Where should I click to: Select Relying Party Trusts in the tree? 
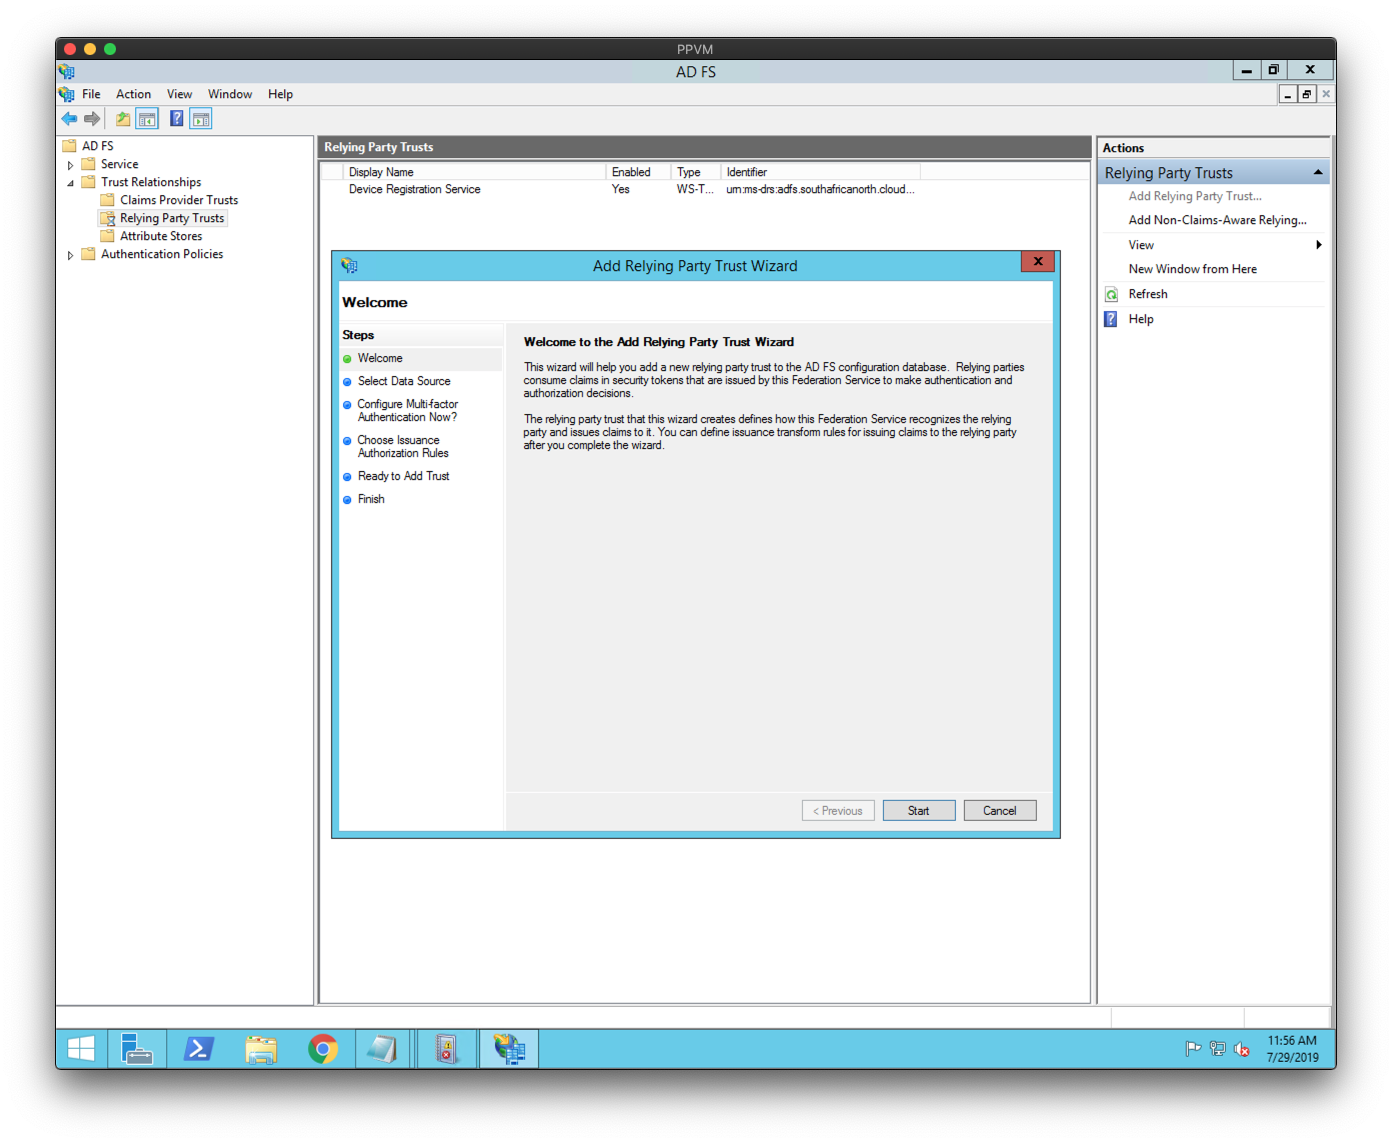click(x=172, y=218)
